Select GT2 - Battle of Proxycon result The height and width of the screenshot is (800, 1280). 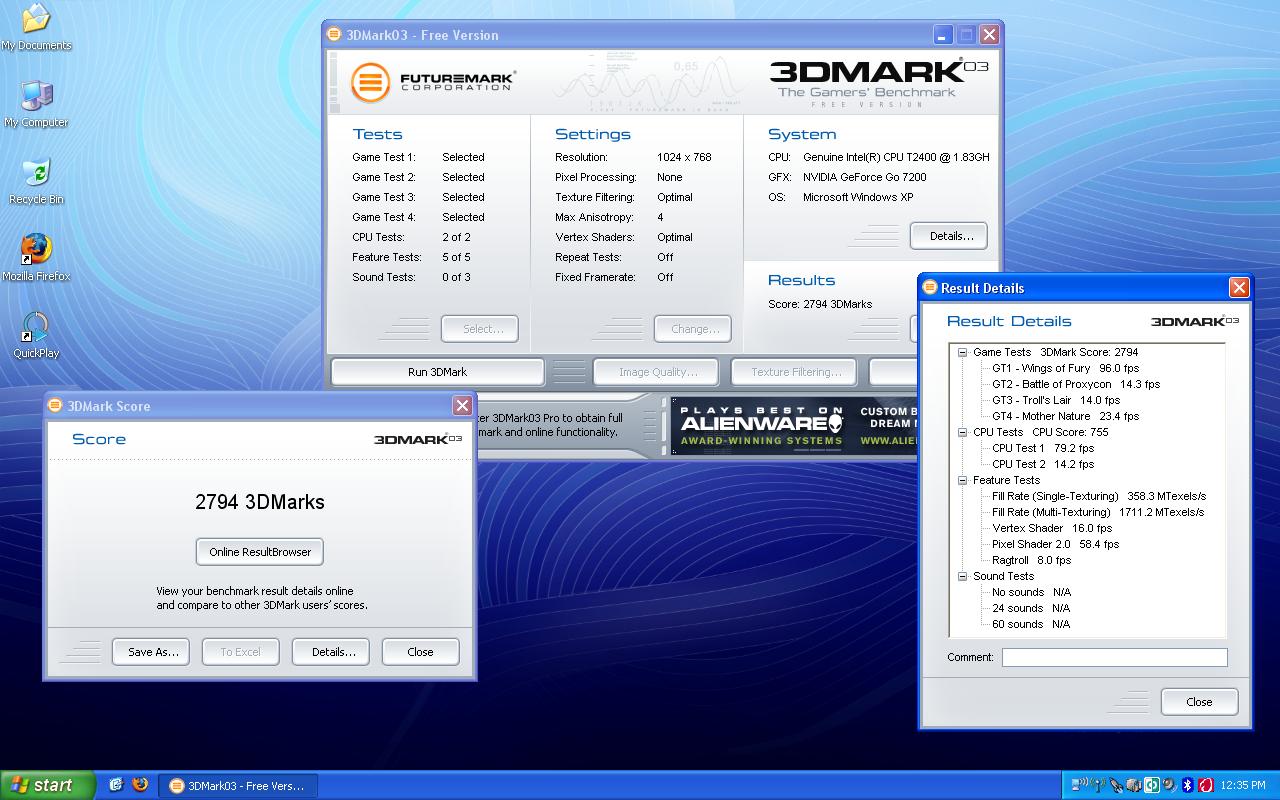(x=1076, y=384)
